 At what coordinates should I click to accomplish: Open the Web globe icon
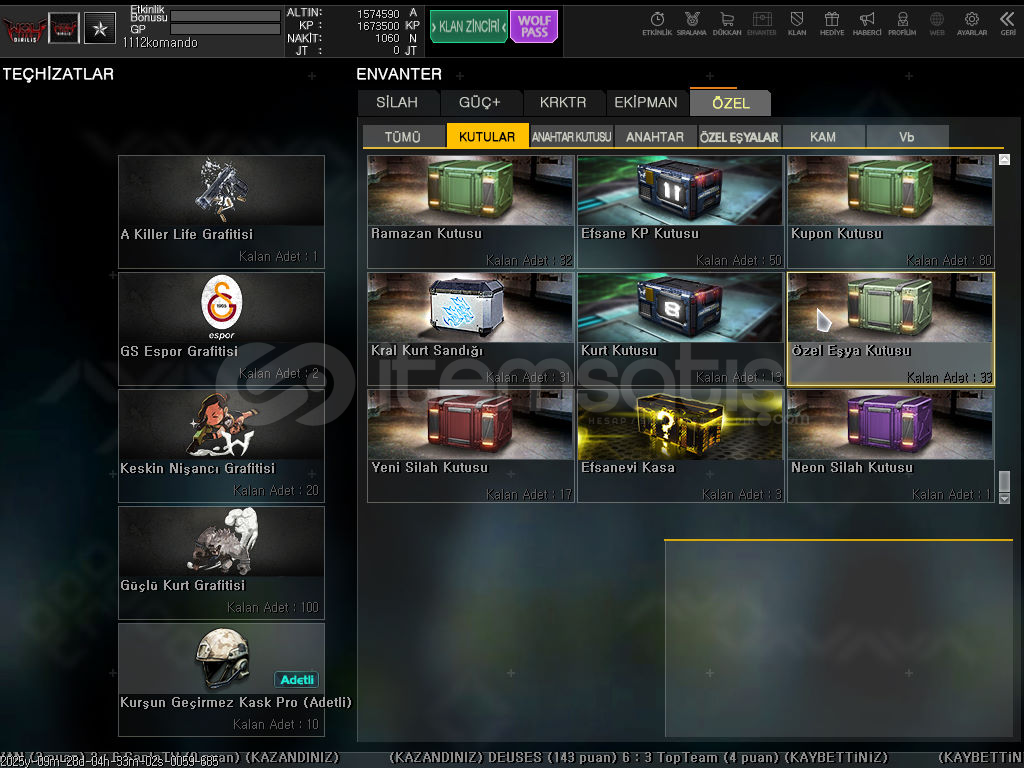(x=937, y=24)
